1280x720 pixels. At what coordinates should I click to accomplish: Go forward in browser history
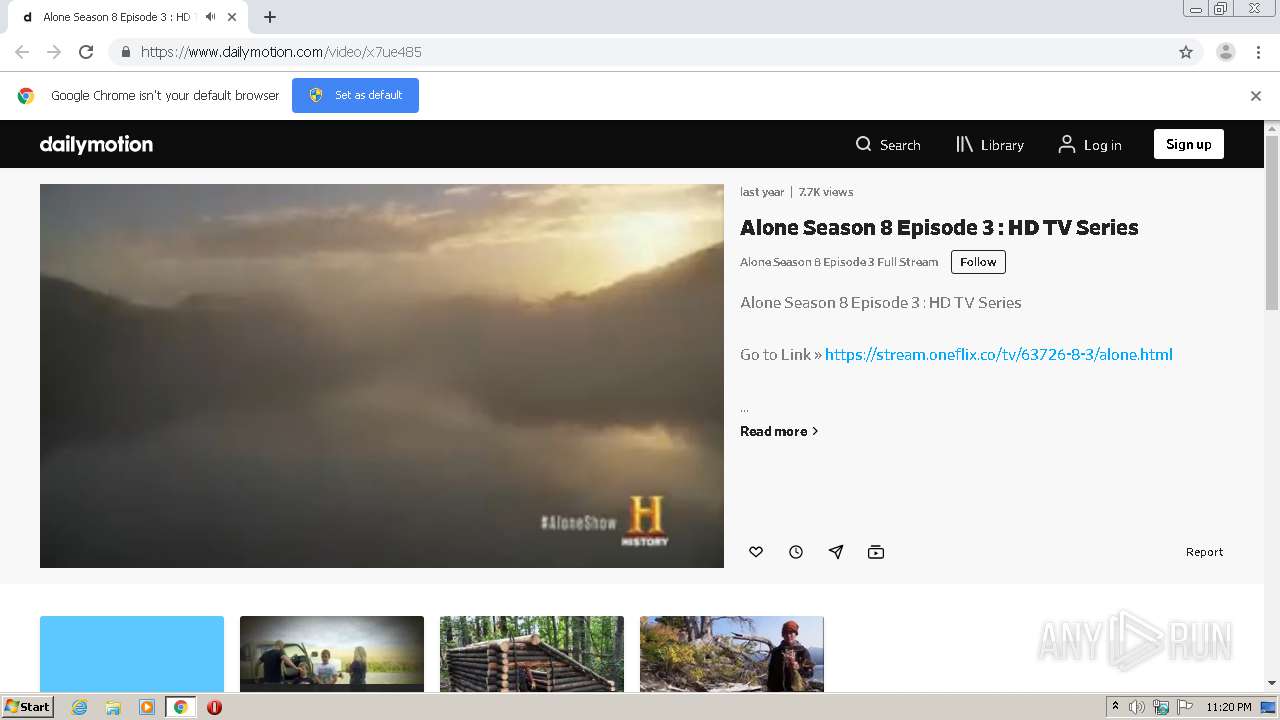(54, 52)
